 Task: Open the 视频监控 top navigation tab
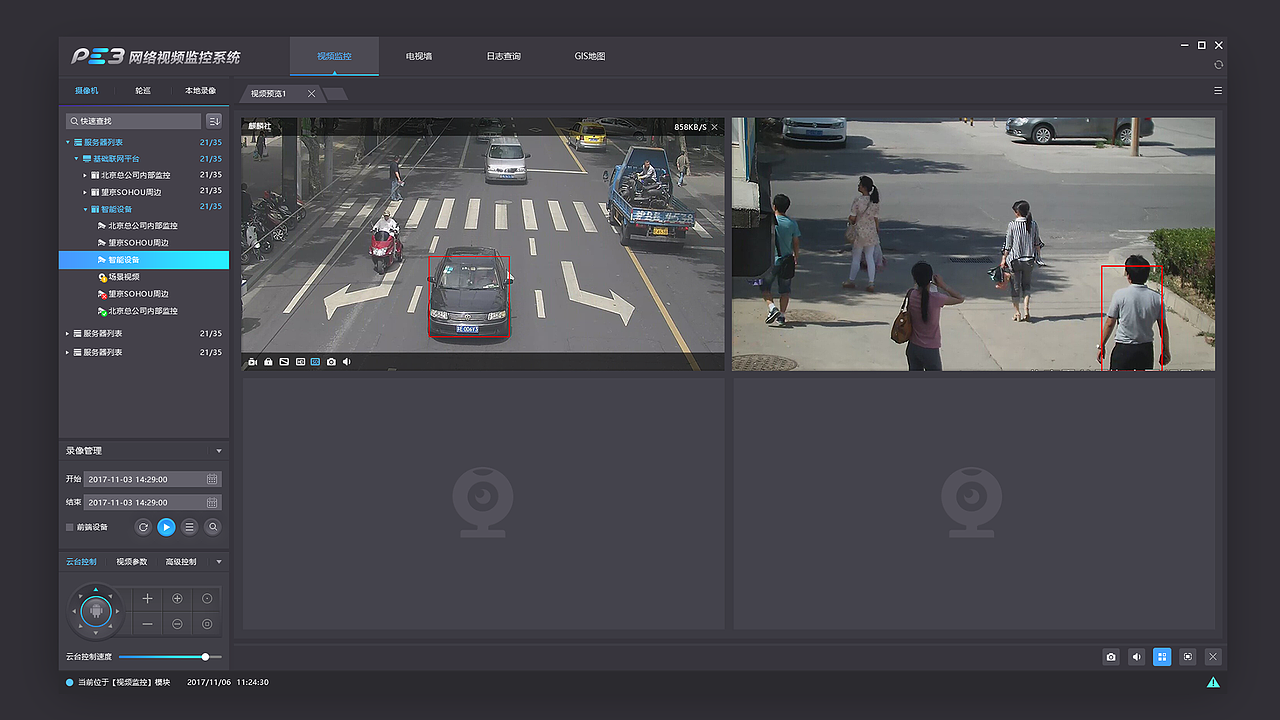[334, 56]
